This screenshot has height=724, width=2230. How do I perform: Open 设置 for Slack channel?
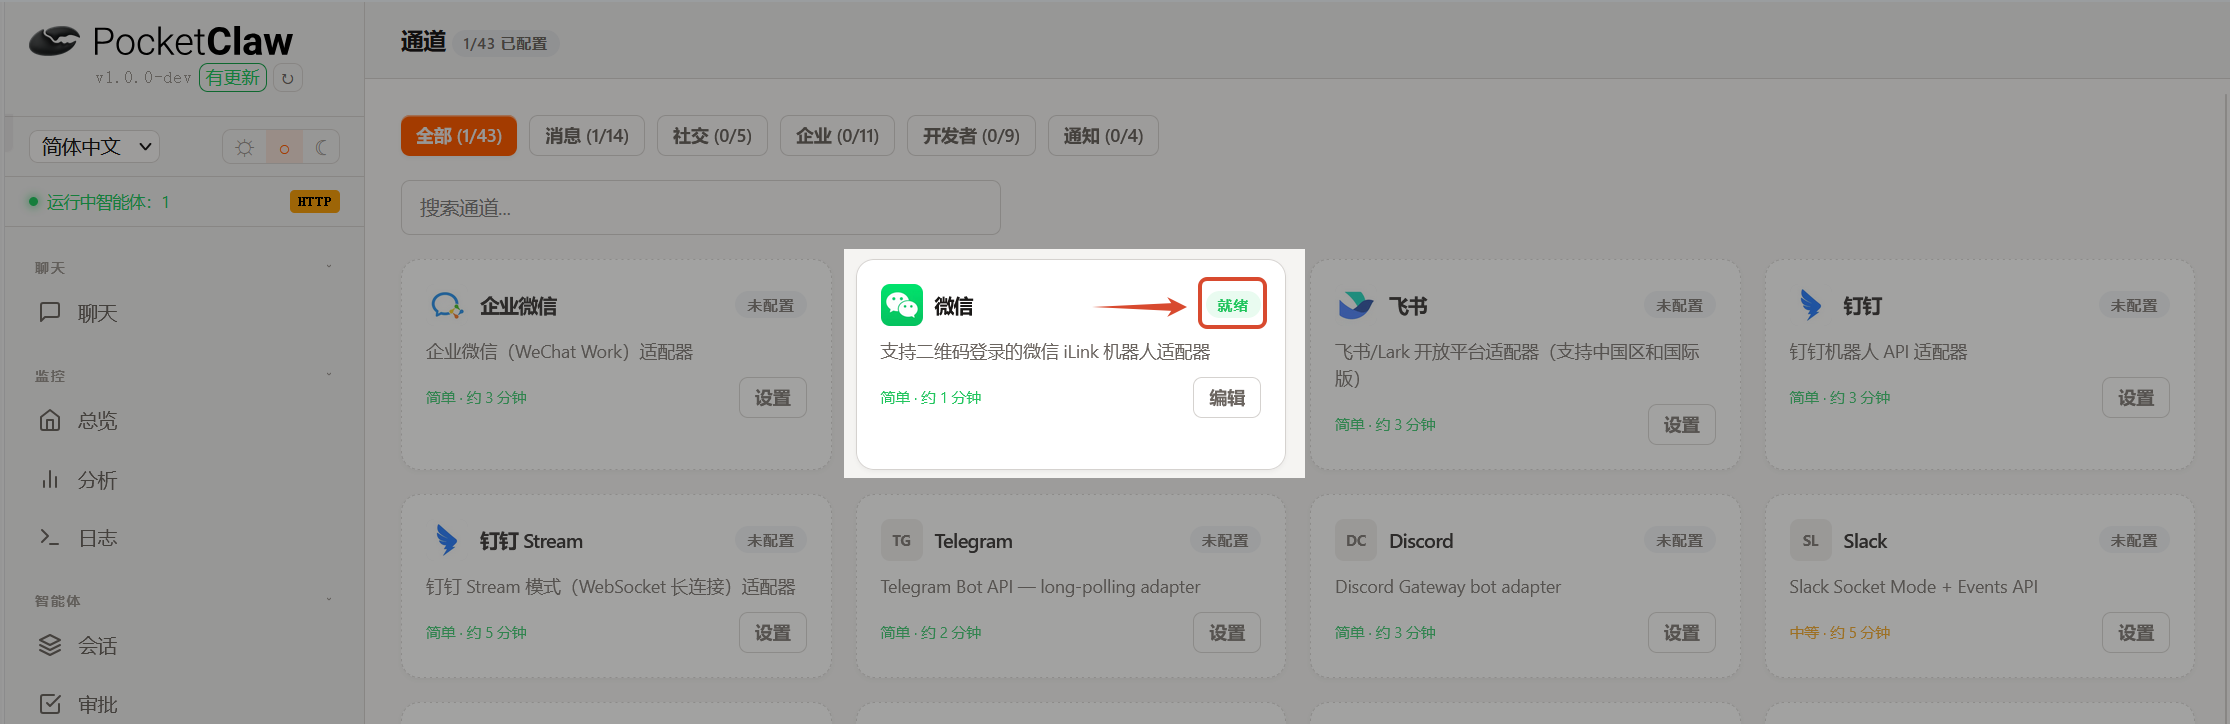2136,633
